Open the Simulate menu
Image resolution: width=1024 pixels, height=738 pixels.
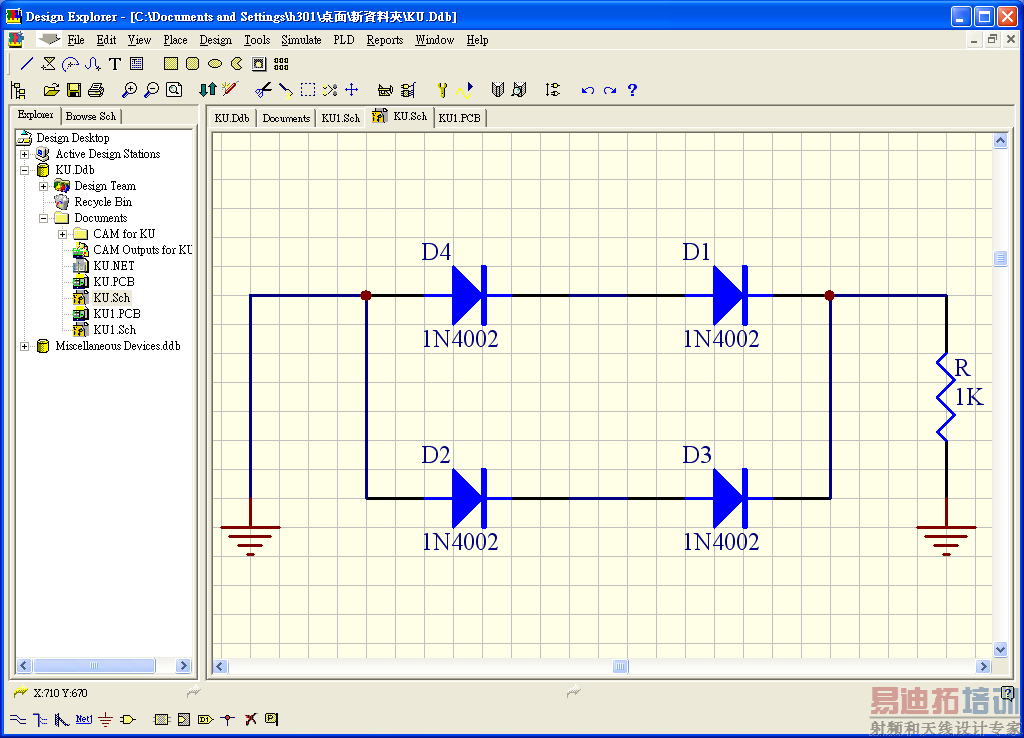[x=301, y=40]
